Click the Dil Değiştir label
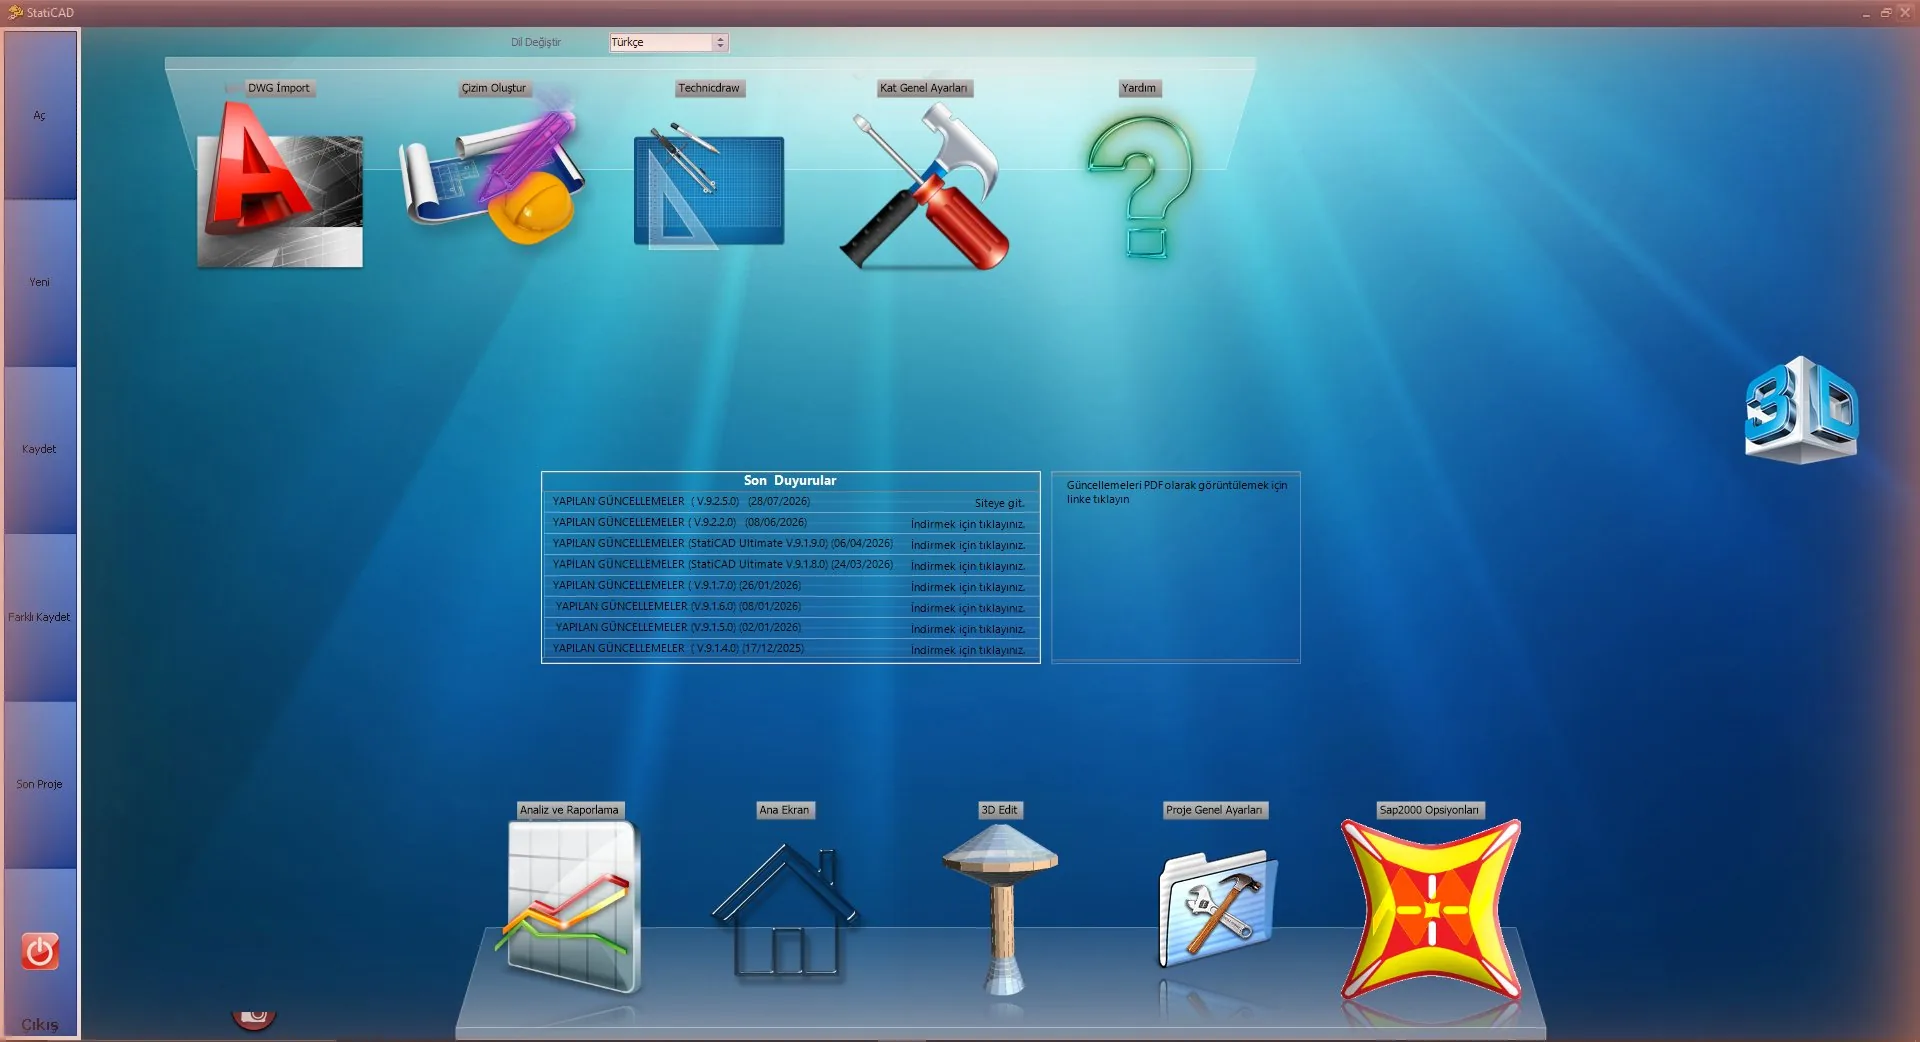This screenshot has width=1920, height=1042. pyautogui.click(x=536, y=42)
